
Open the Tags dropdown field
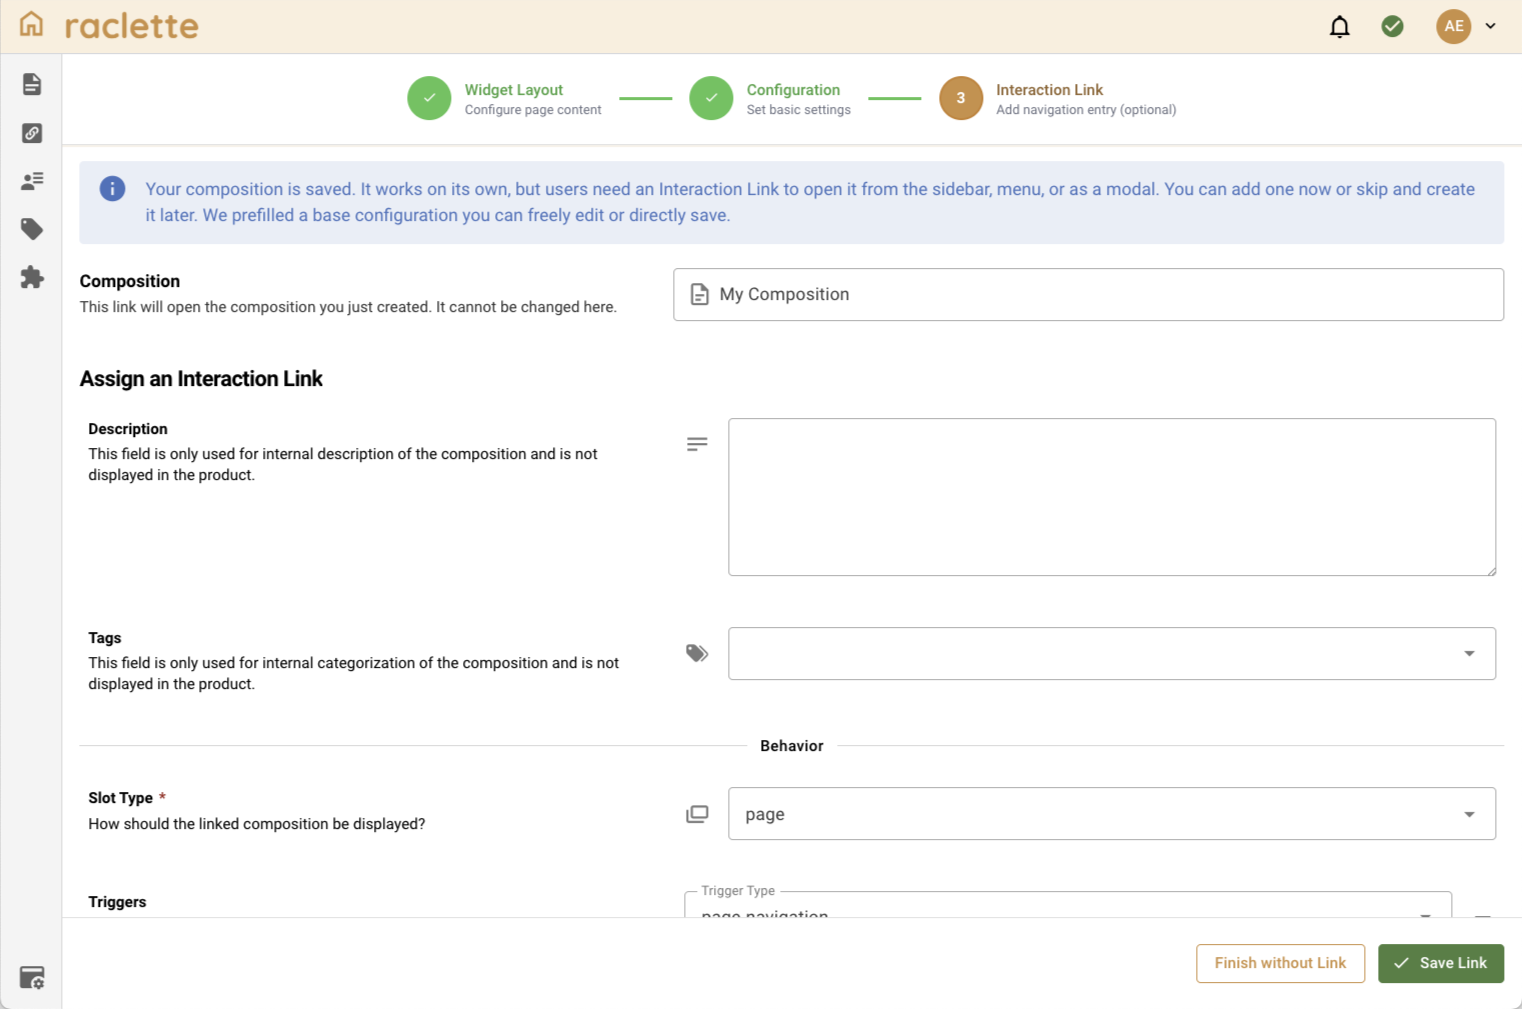pyautogui.click(x=1112, y=653)
